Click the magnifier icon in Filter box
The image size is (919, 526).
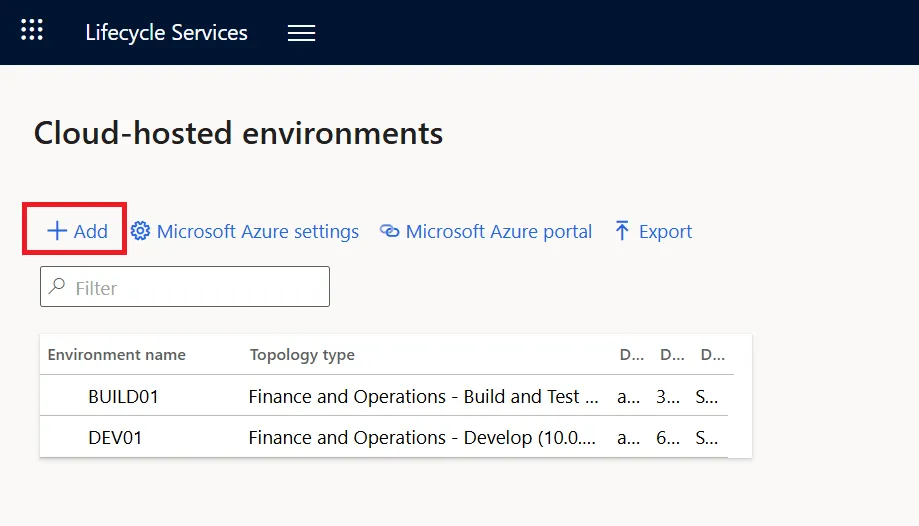pos(57,286)
